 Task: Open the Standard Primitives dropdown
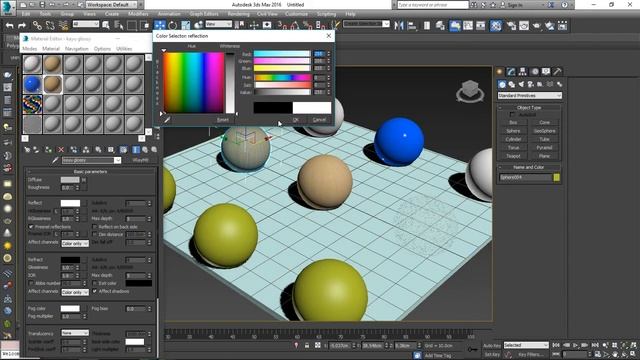click(529, 96)
